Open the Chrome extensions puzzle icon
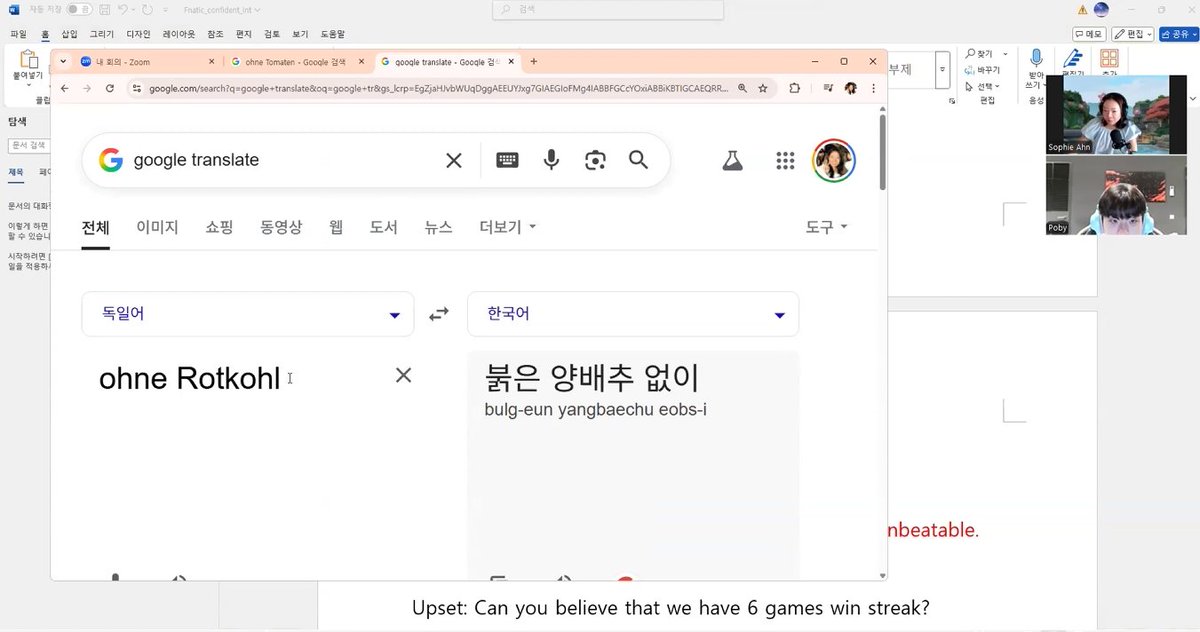Viewport: 1200px width, 632px height. [x=795, y=88]
